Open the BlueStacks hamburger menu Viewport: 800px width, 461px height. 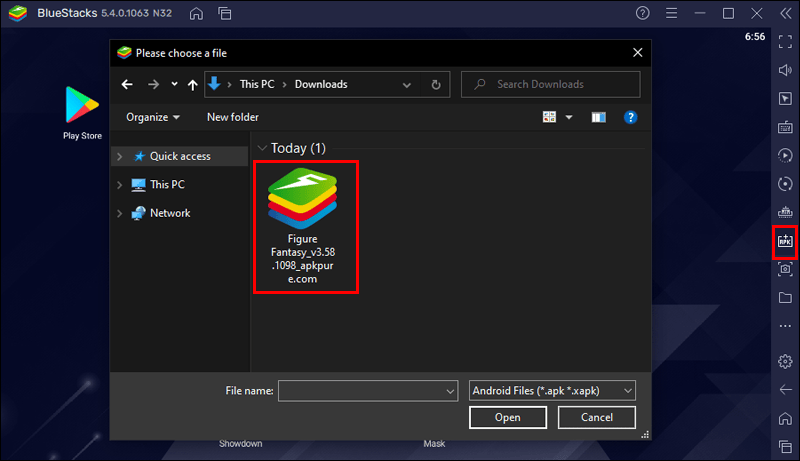[671, 13]
